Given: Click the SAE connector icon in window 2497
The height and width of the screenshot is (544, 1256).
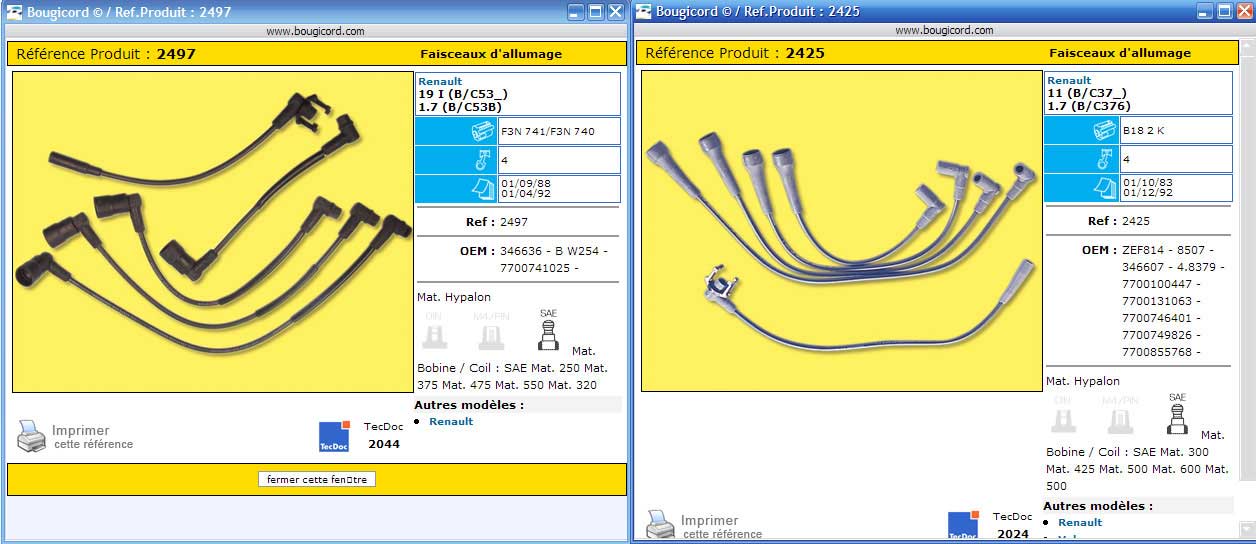Looking at the screenshot, I should (x=548, y=330).
